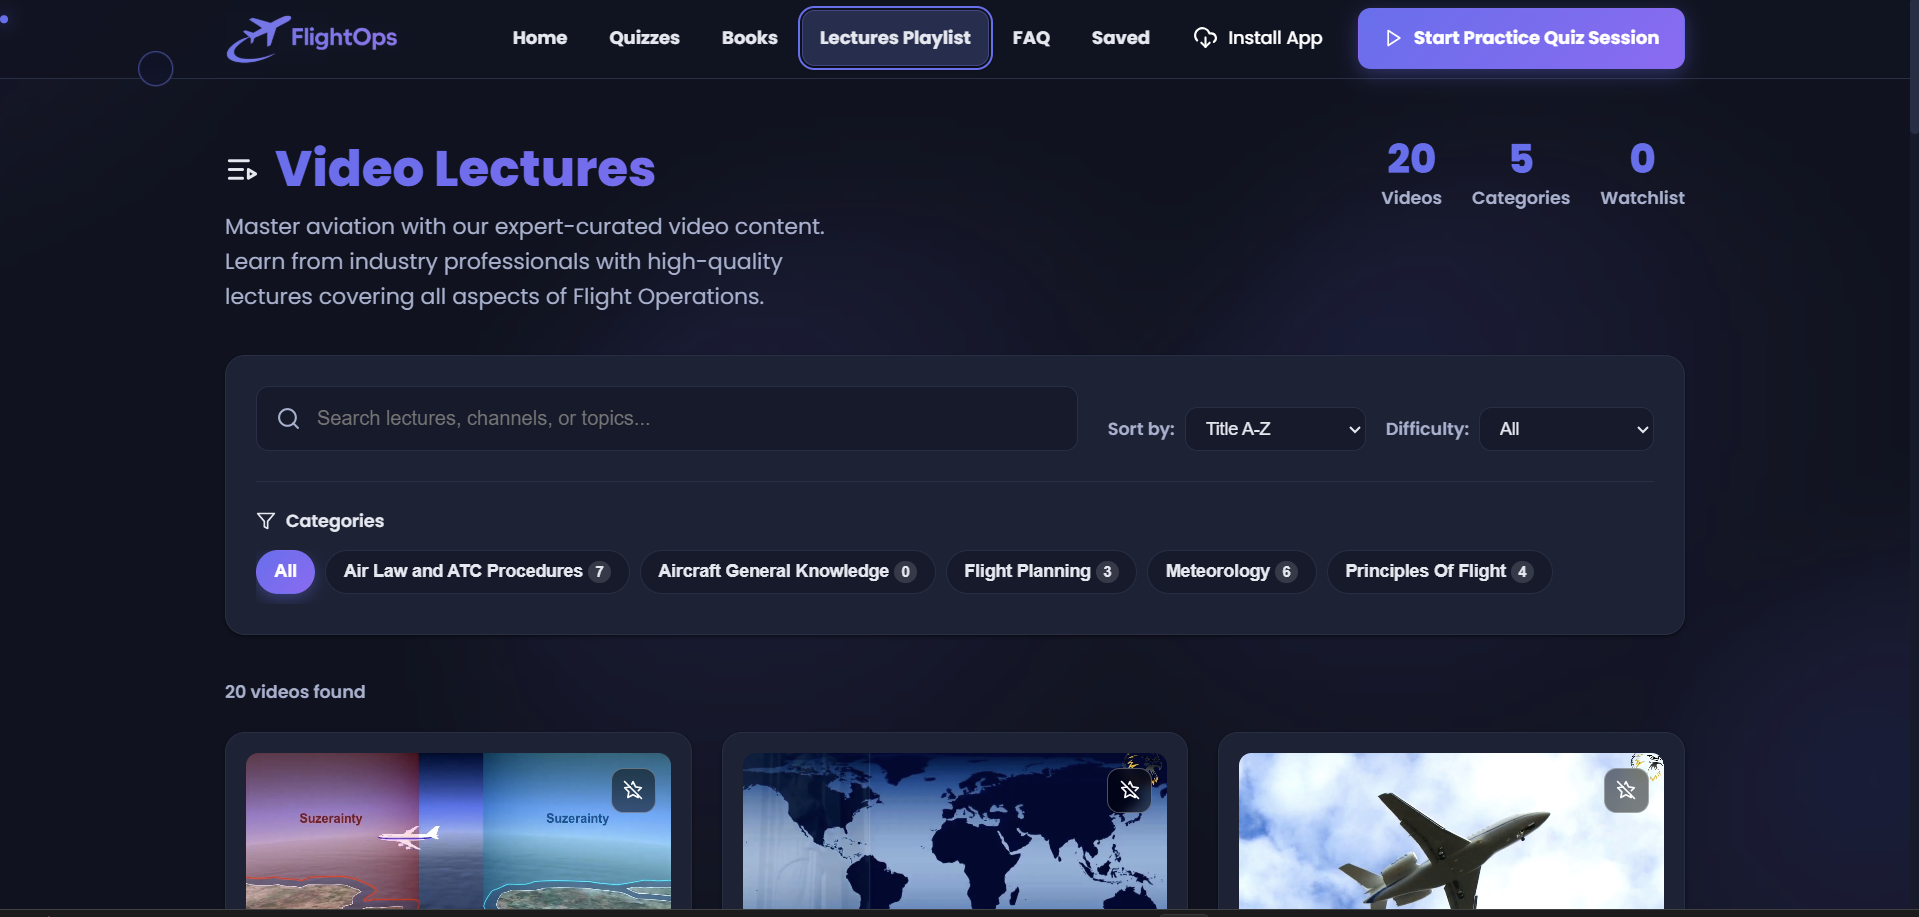Screen dimensions: 1919x917
Task: Start Practice Quiz Session
Action: coord(1520,38)
